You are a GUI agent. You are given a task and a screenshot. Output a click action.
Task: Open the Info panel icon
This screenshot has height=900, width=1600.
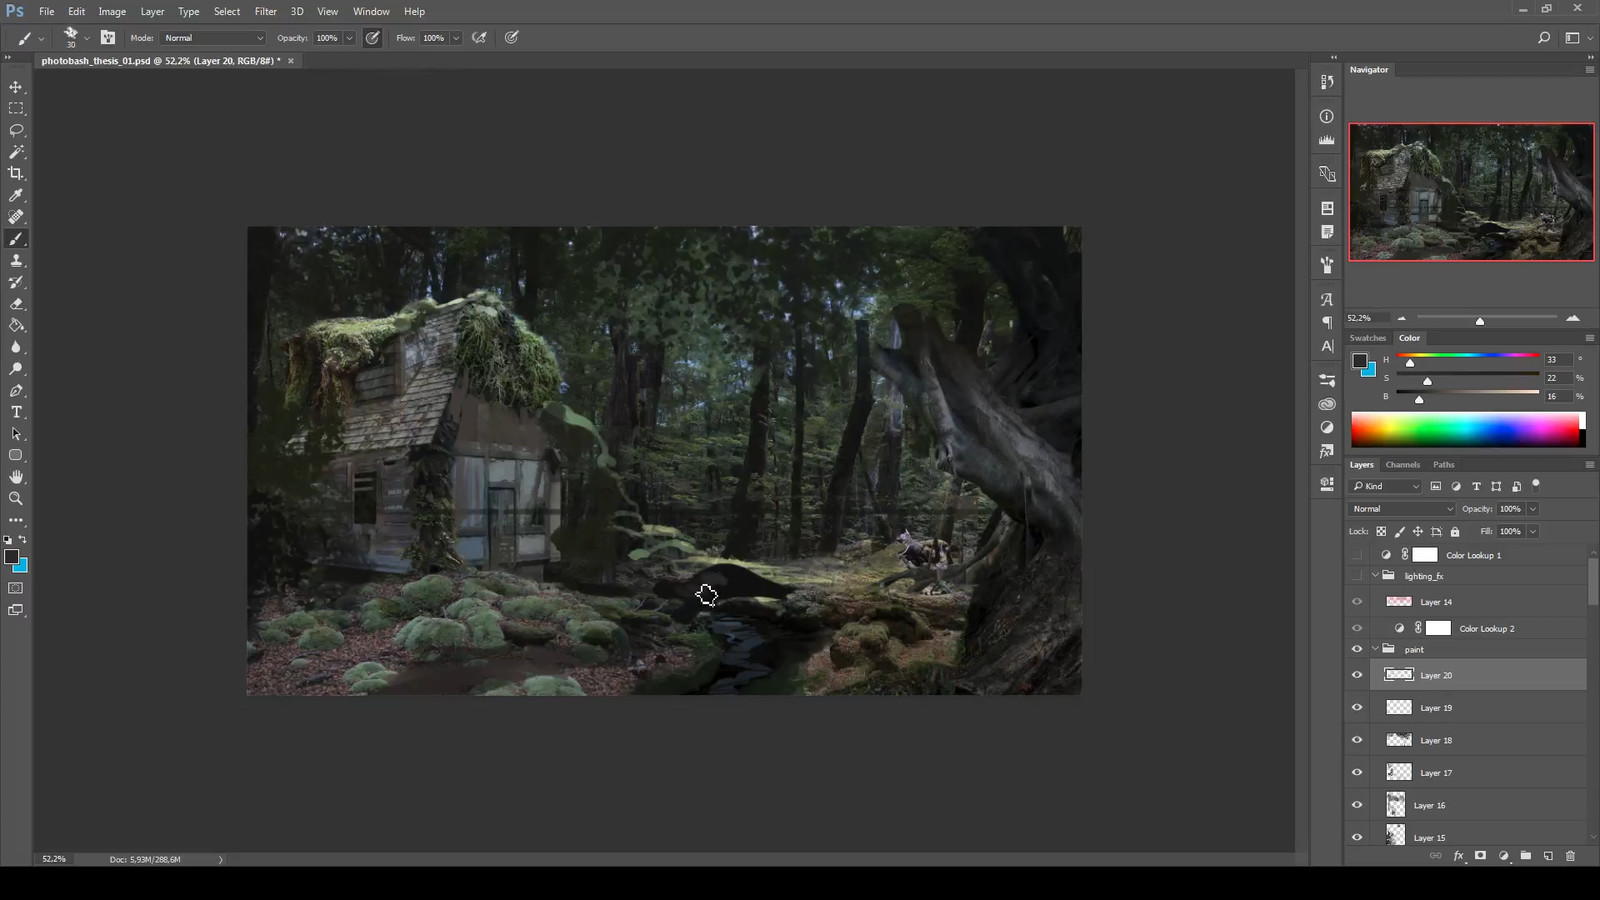click(x=1327, y=116)
